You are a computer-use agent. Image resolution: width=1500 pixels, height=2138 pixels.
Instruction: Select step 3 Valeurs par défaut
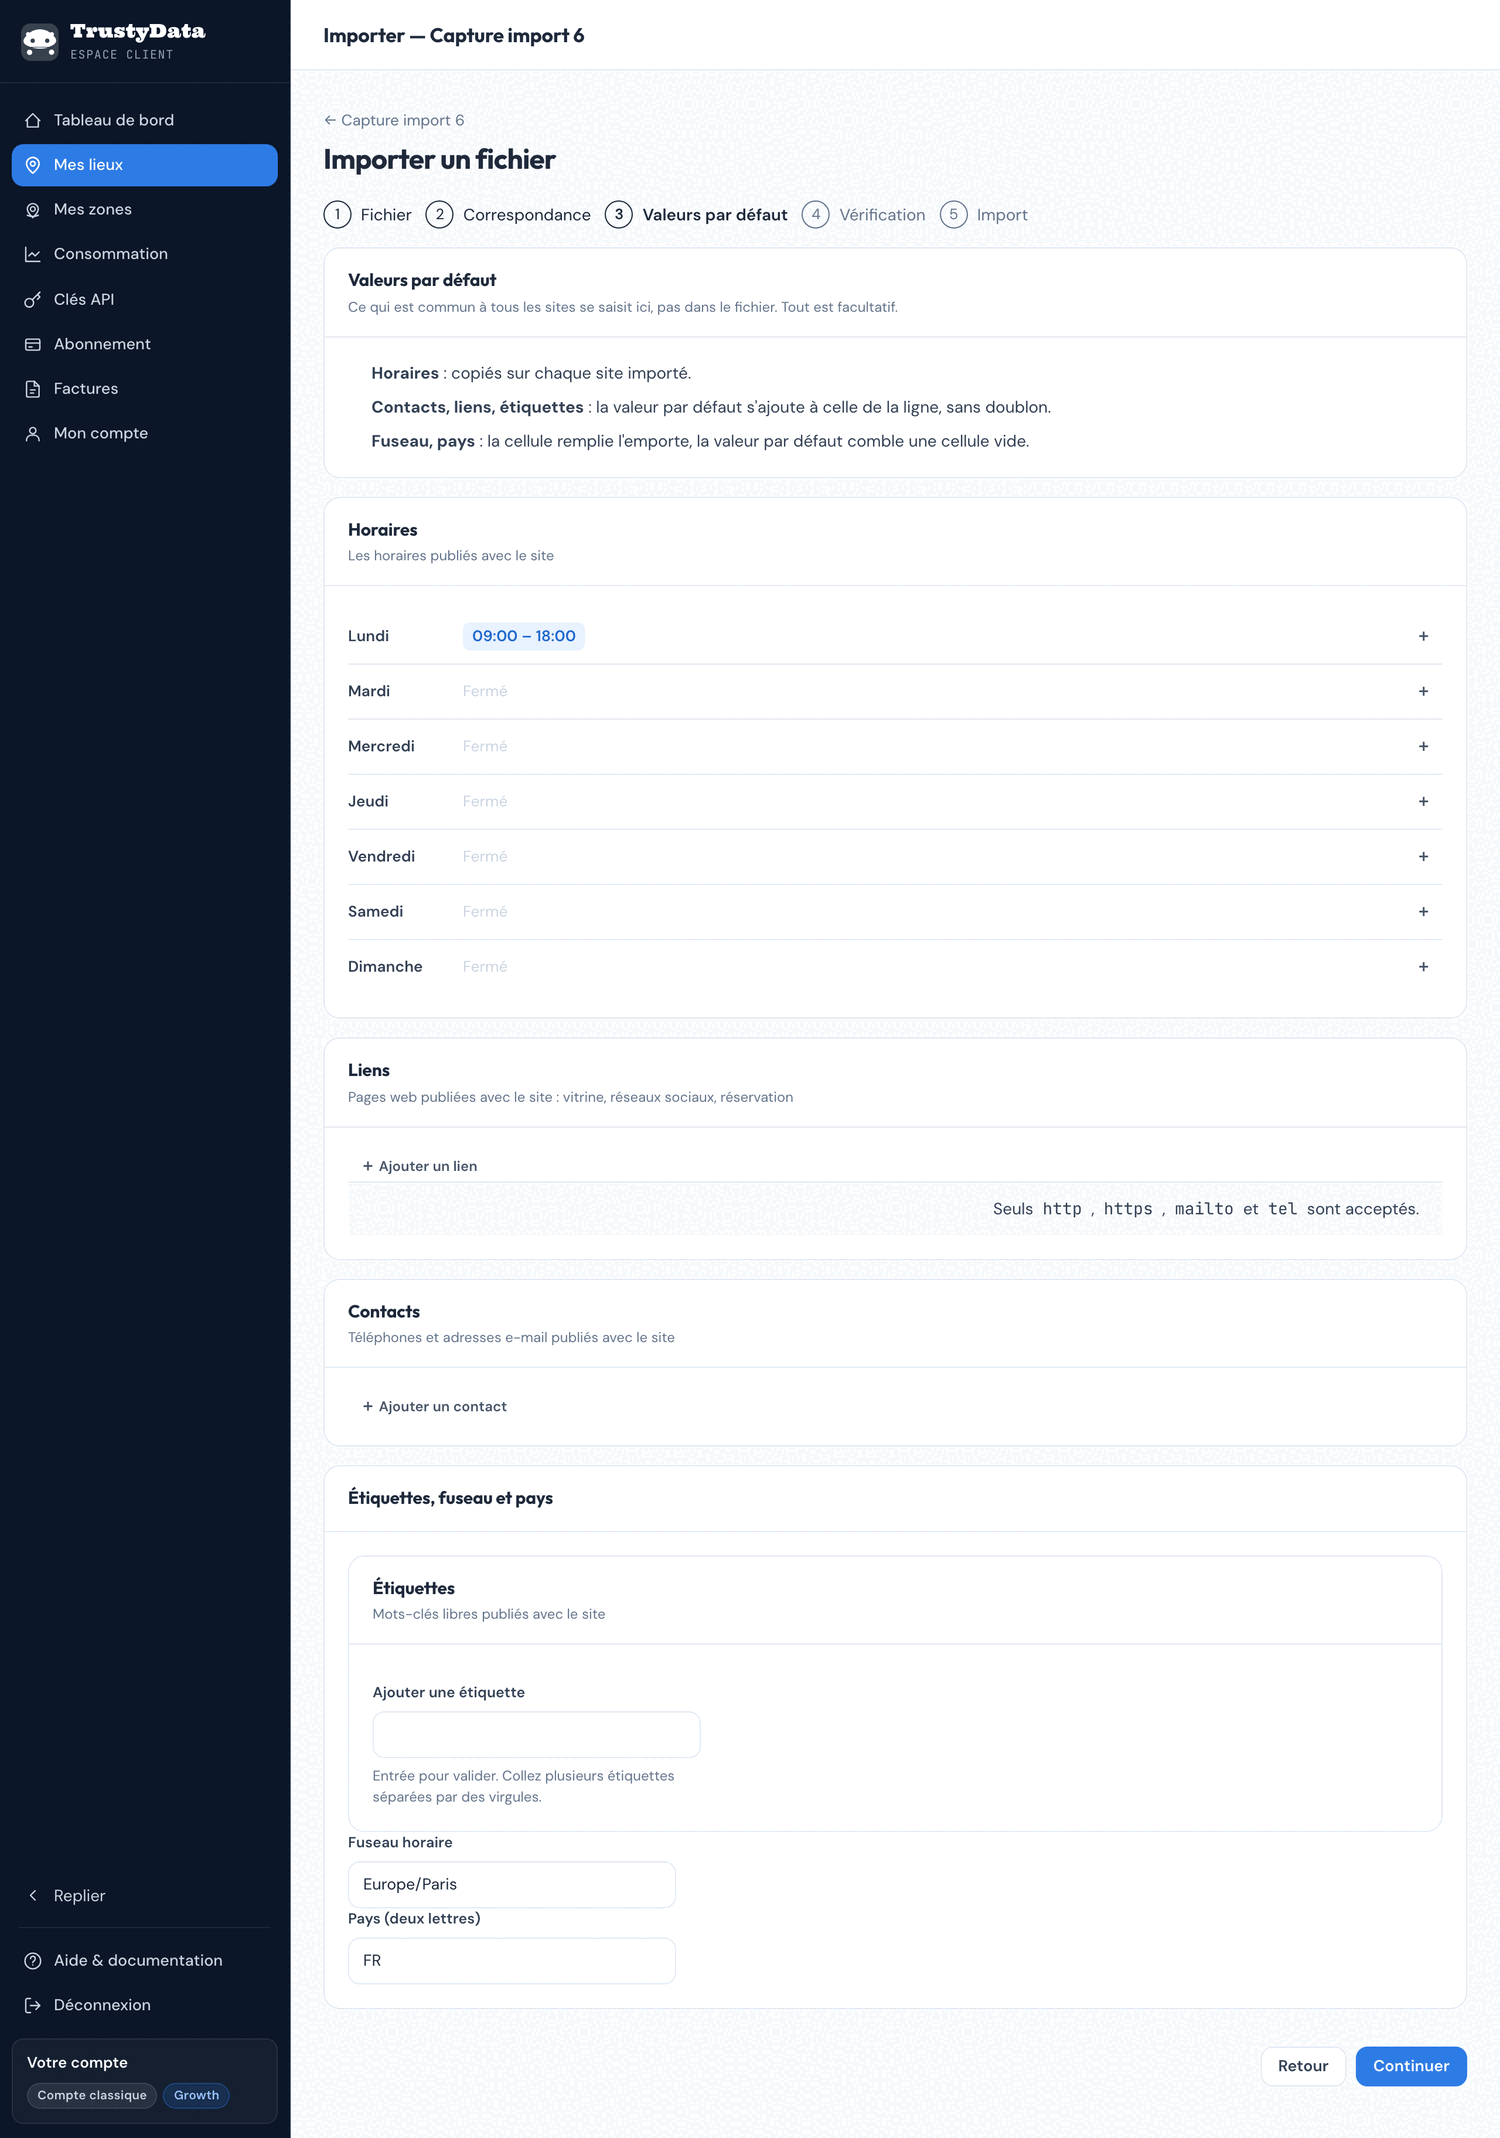[x=696, y=215]
